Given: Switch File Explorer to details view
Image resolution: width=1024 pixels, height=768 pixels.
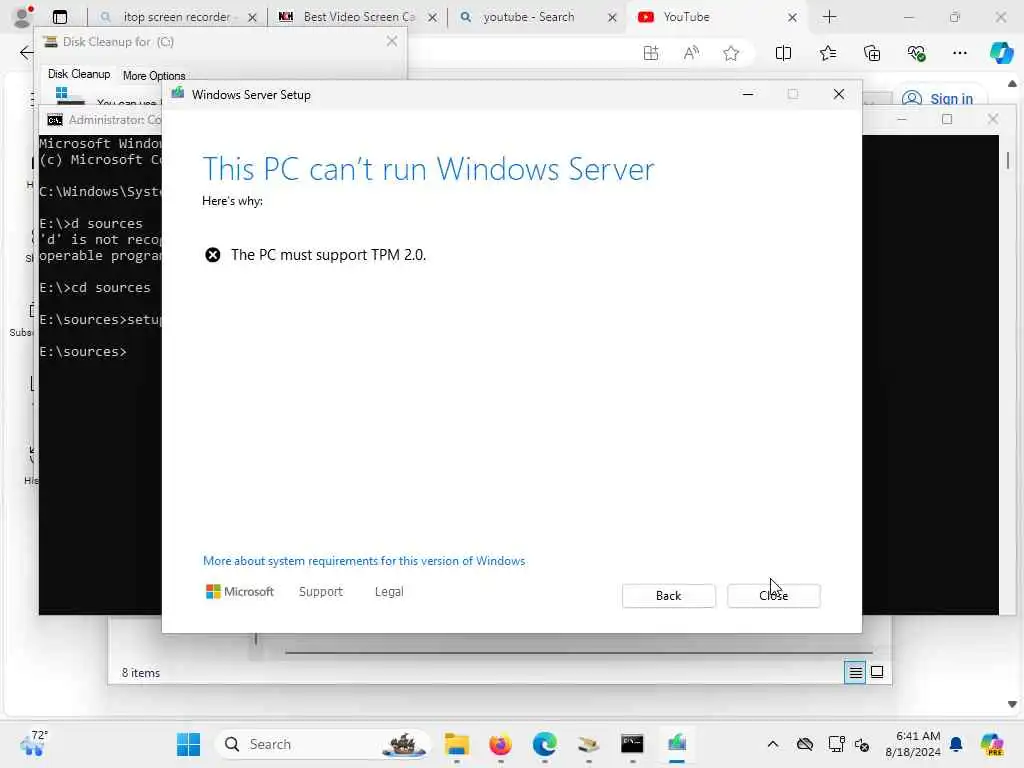Looking at the screenshot, I should (855, 672).
